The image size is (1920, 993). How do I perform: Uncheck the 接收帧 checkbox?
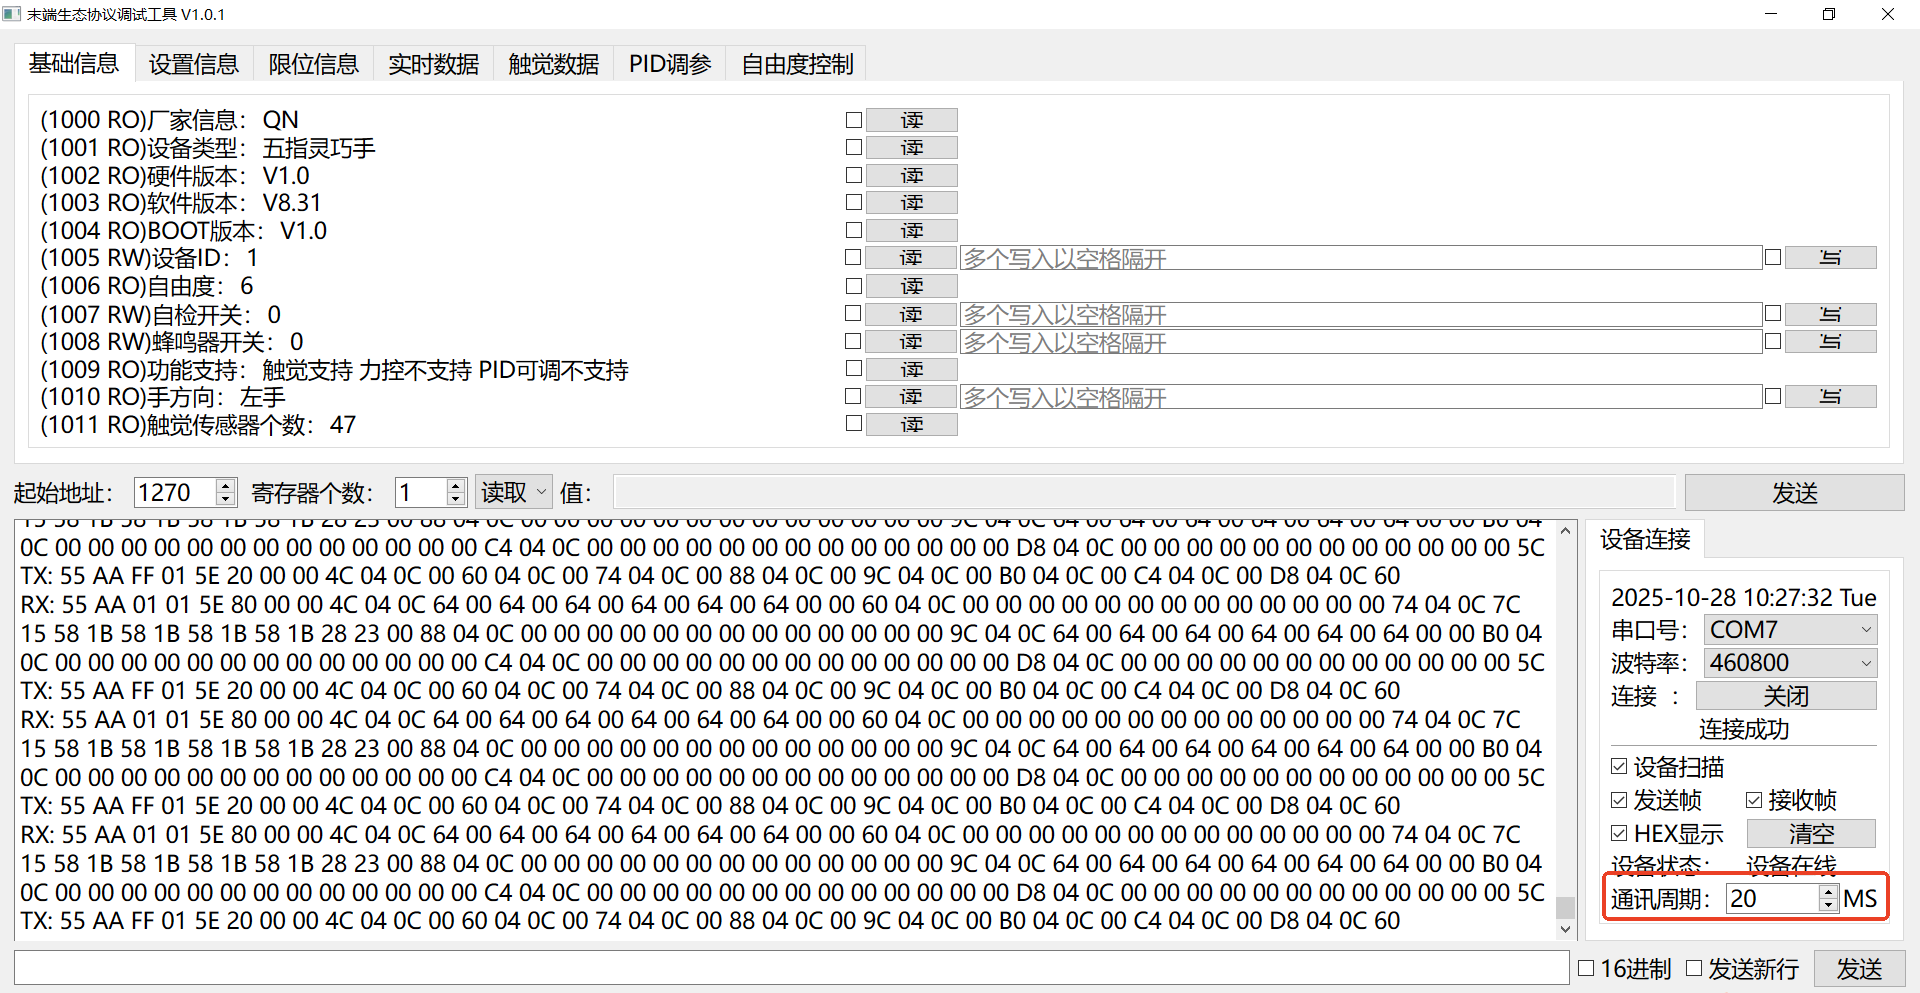(1755, 800)
